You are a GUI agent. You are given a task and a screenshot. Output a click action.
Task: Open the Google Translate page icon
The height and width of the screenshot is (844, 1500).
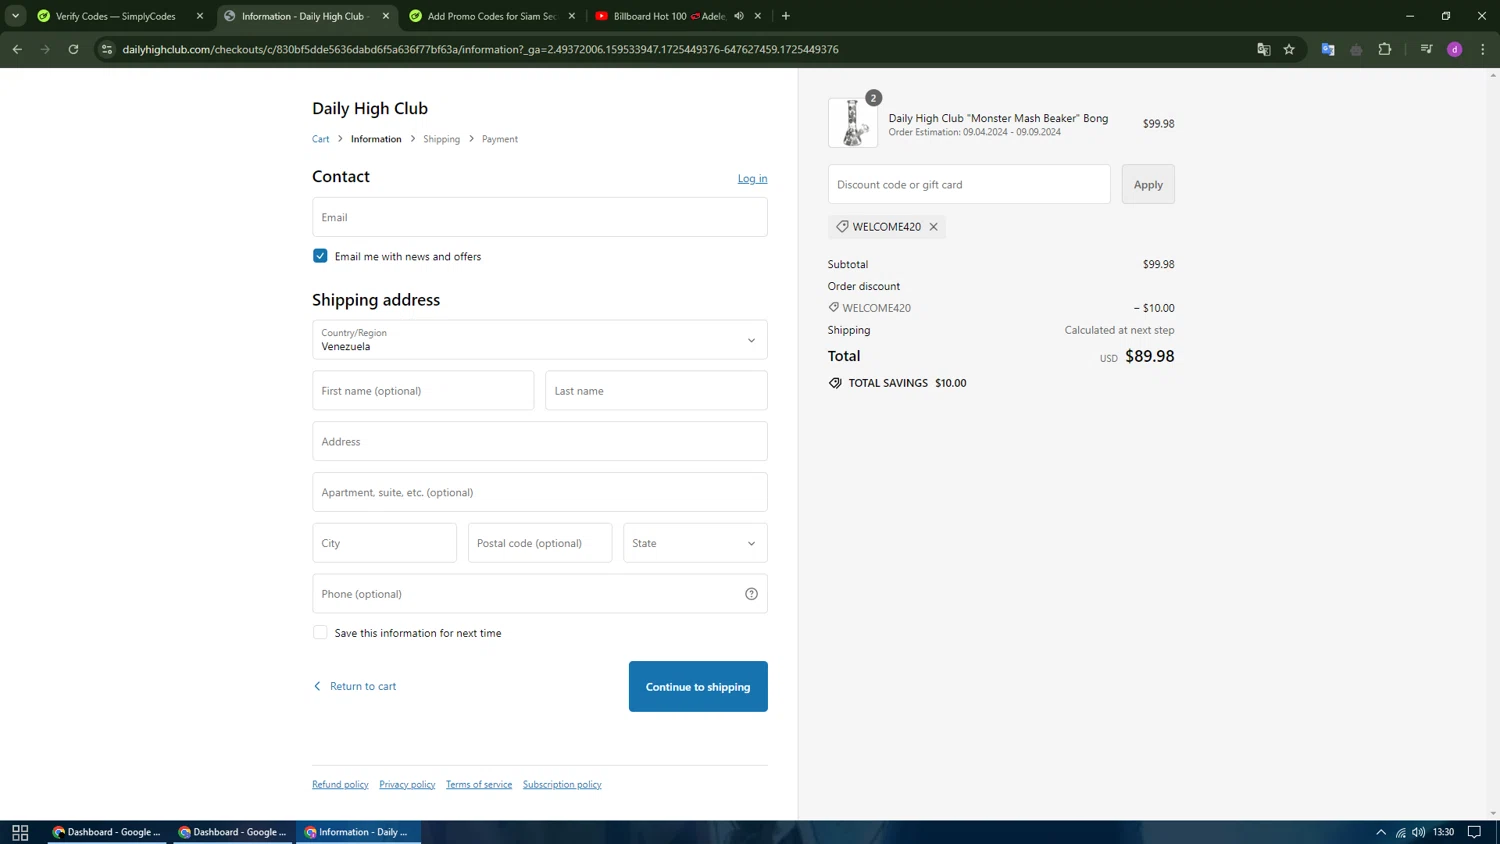point(1264,49)
